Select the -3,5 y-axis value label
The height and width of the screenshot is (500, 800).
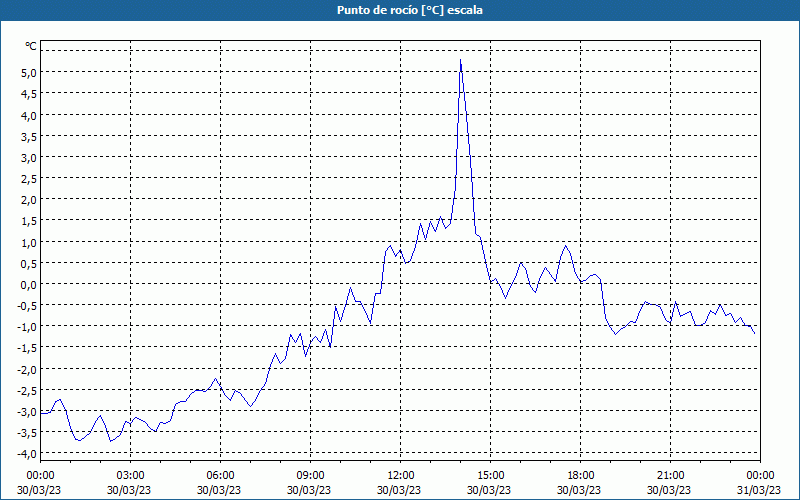pos(28,433)
